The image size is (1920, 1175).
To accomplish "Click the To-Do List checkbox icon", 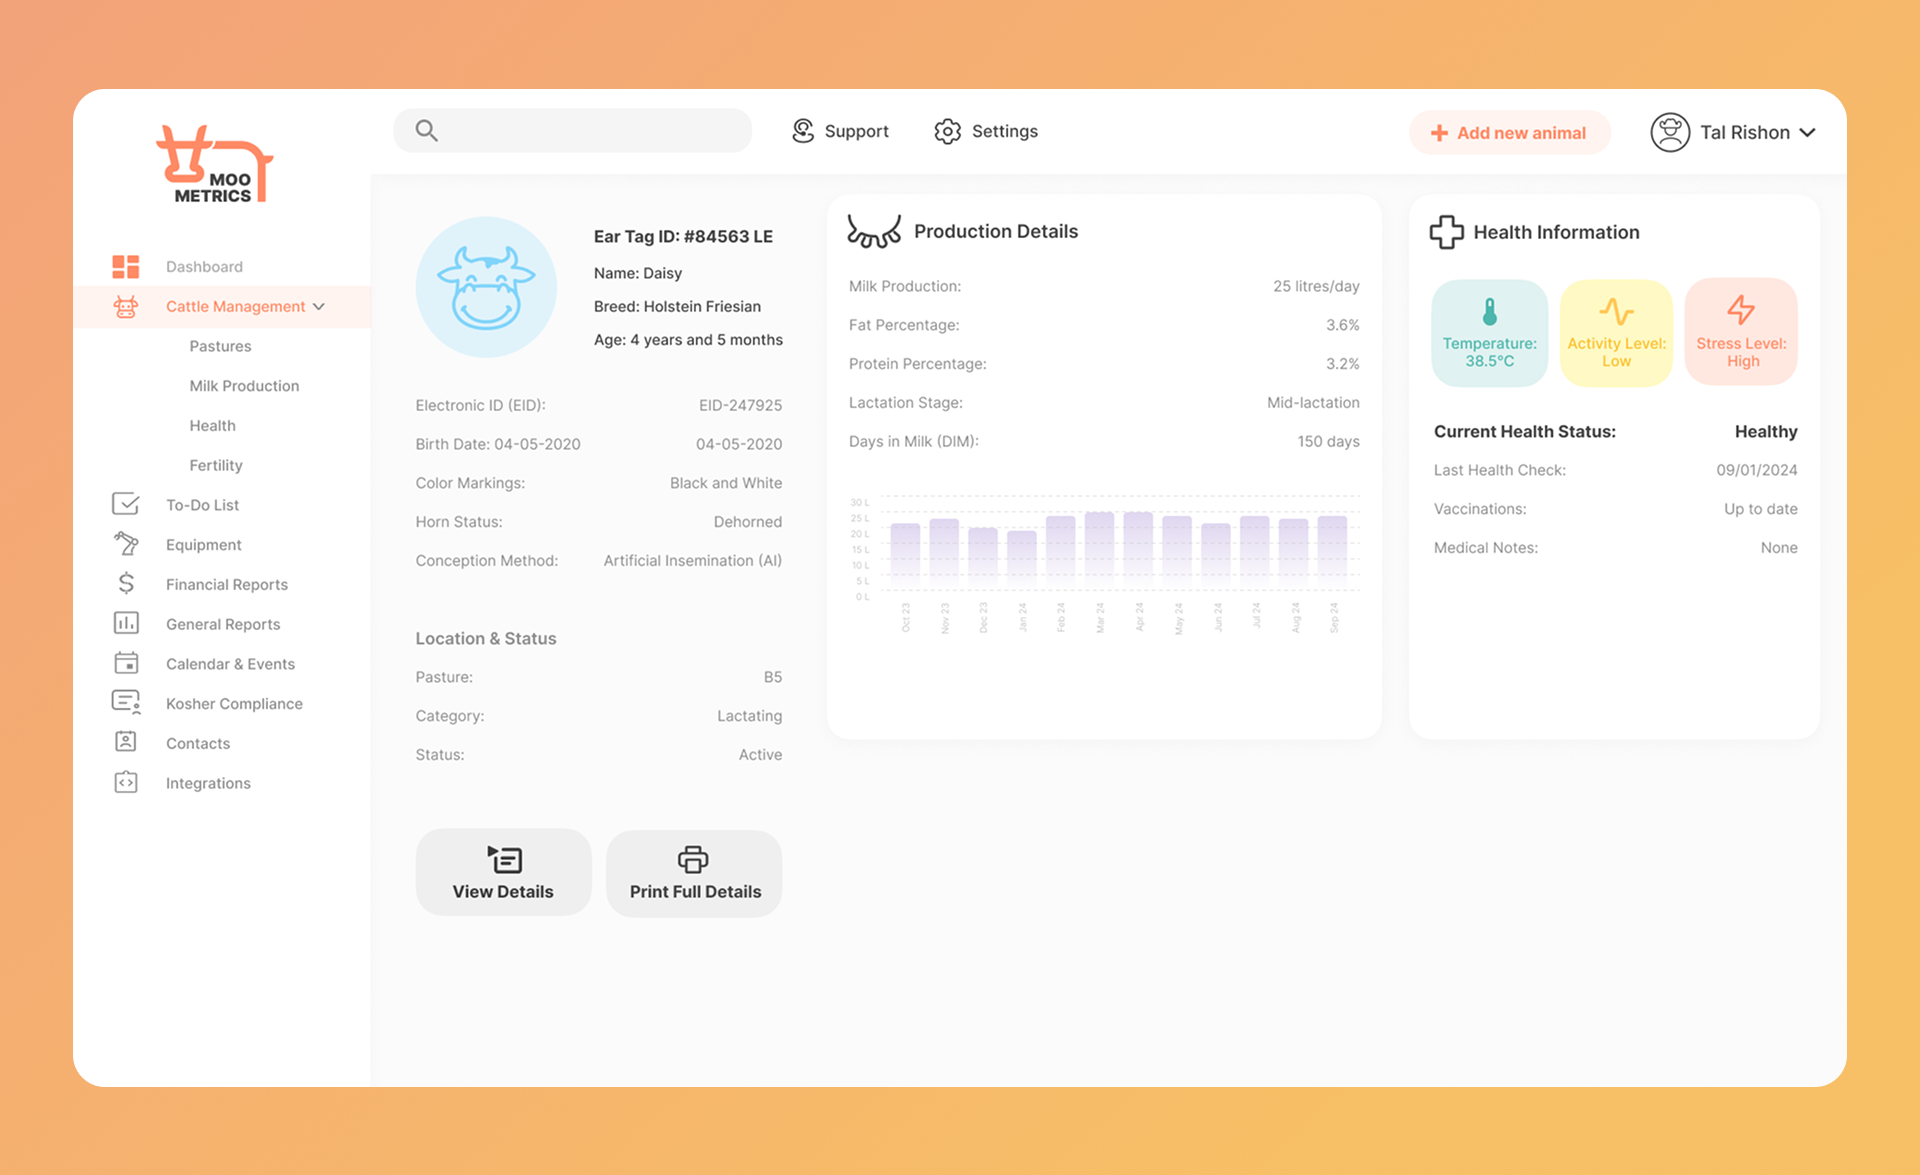I will click(x=125, y=504).
